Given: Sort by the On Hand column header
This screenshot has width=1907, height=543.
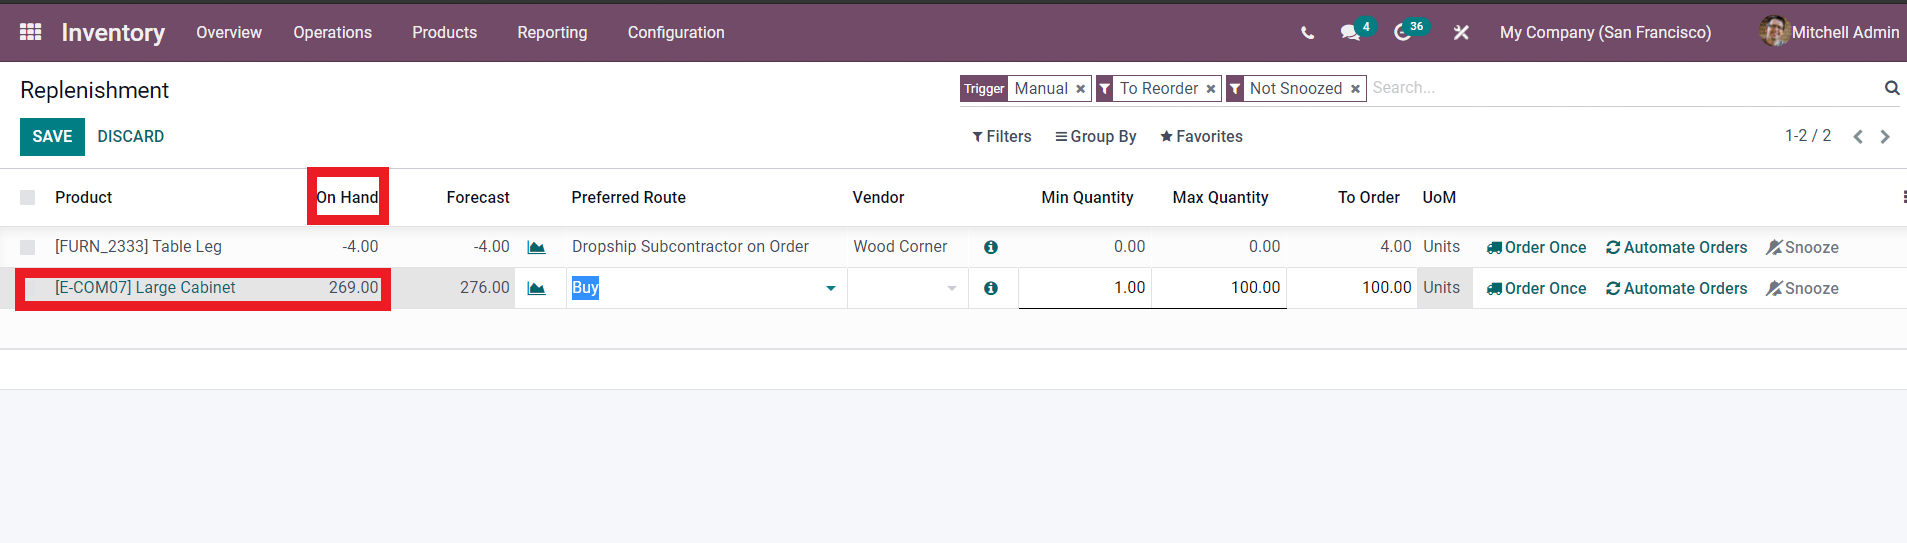Looking at the screenshot, I should click(x=347, y=198).
